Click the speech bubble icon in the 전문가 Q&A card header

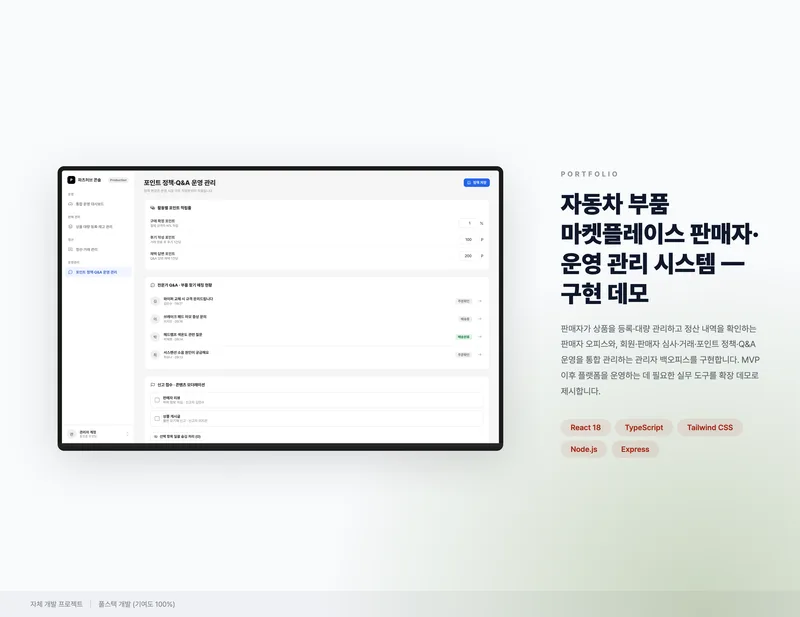click(153, 285)
